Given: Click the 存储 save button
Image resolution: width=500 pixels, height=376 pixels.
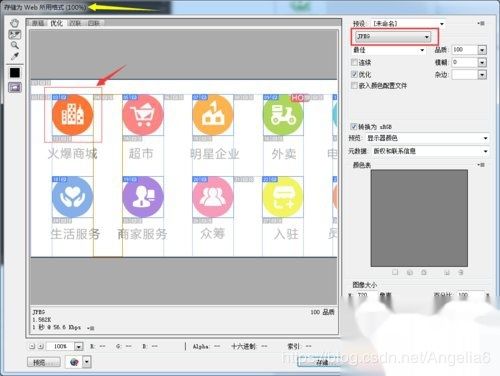Looking at the screenshot, I should [319, 363].
